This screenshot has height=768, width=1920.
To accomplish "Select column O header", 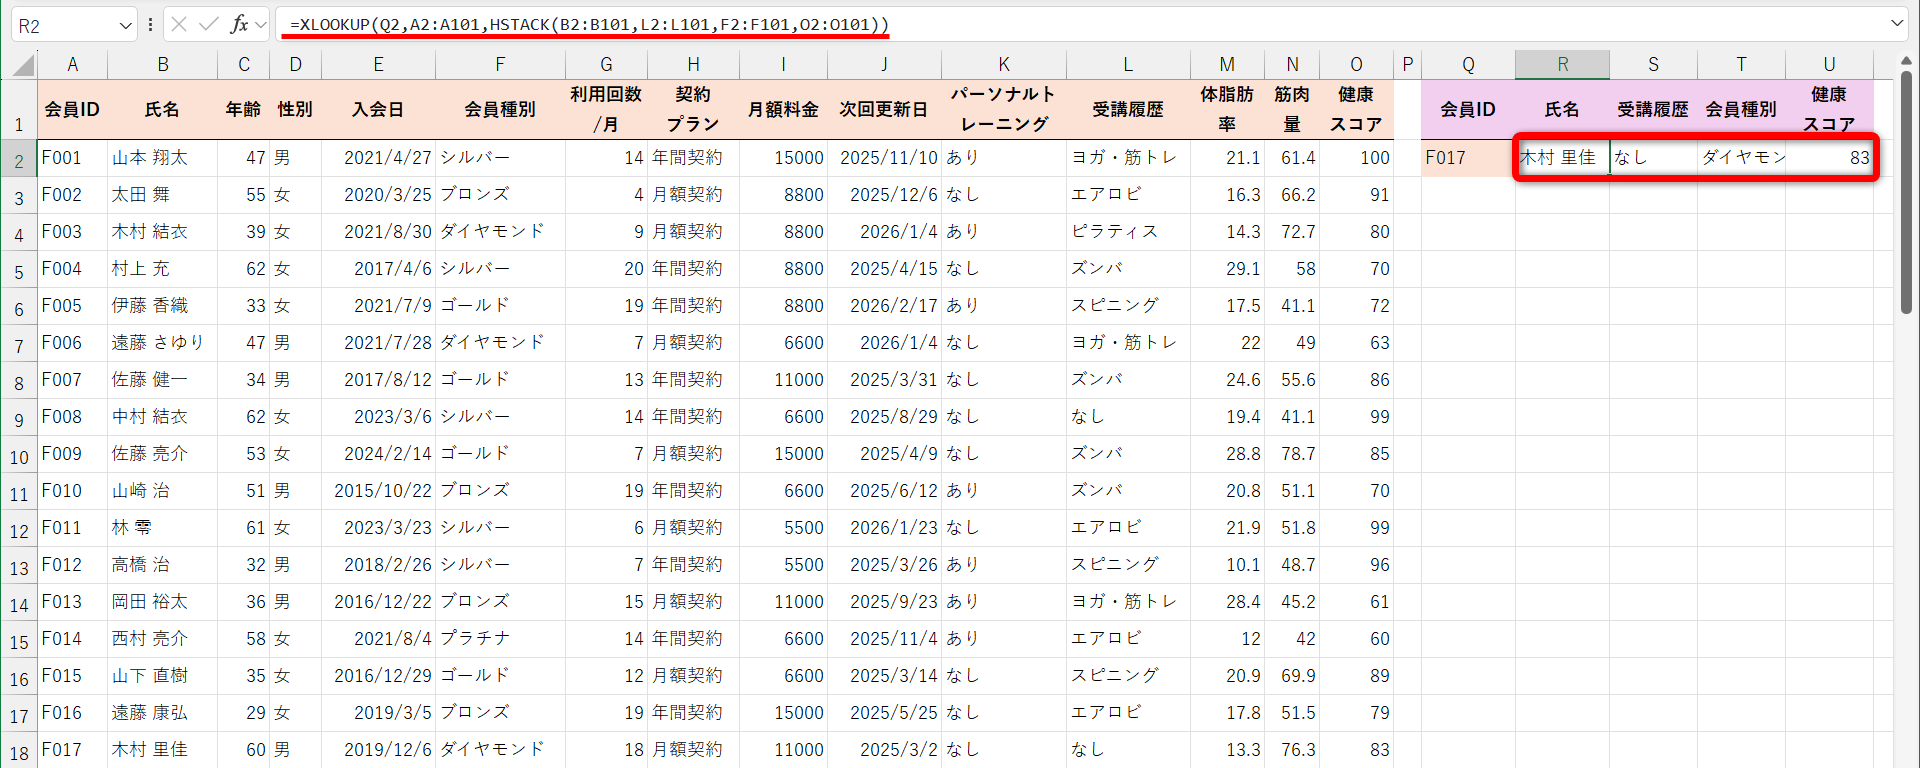I will coord(1356,65).
